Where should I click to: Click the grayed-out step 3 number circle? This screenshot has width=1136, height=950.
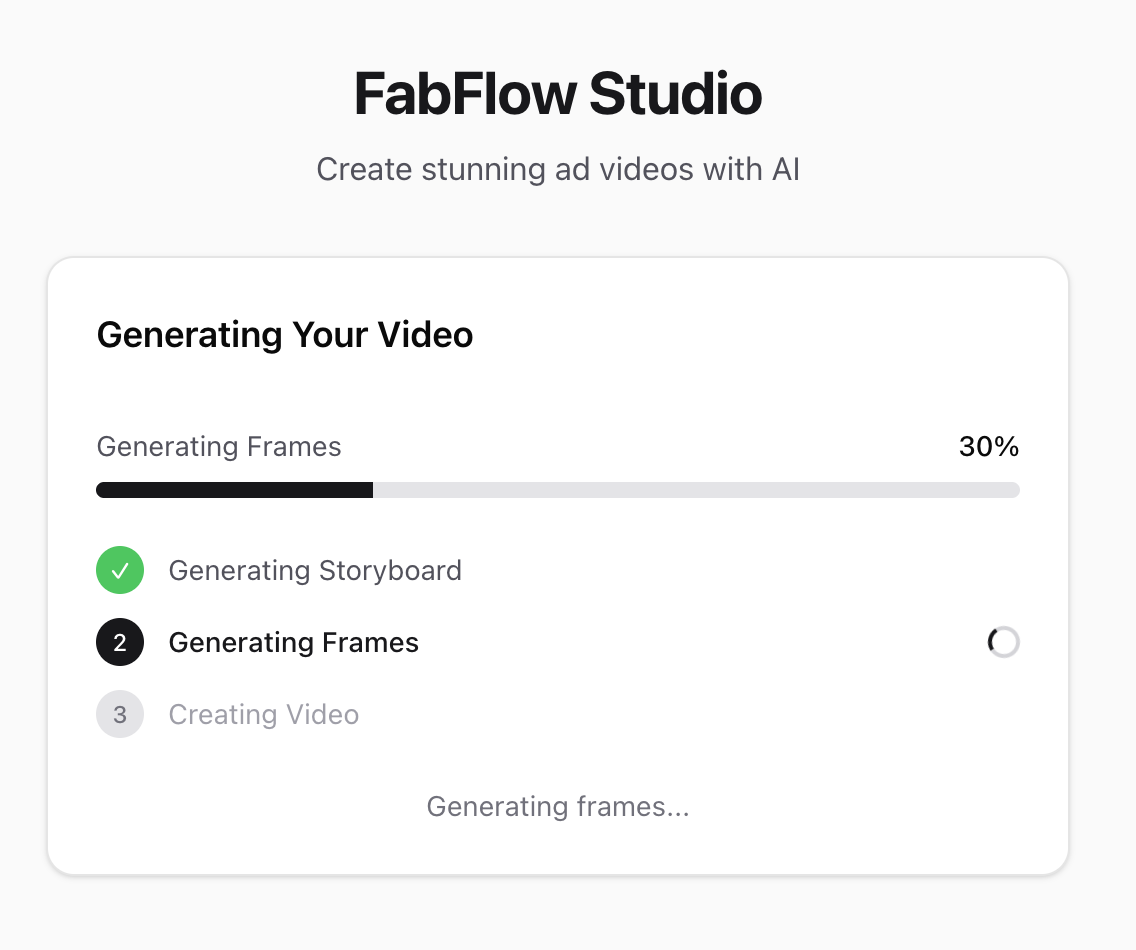click(x=120, y=715)
